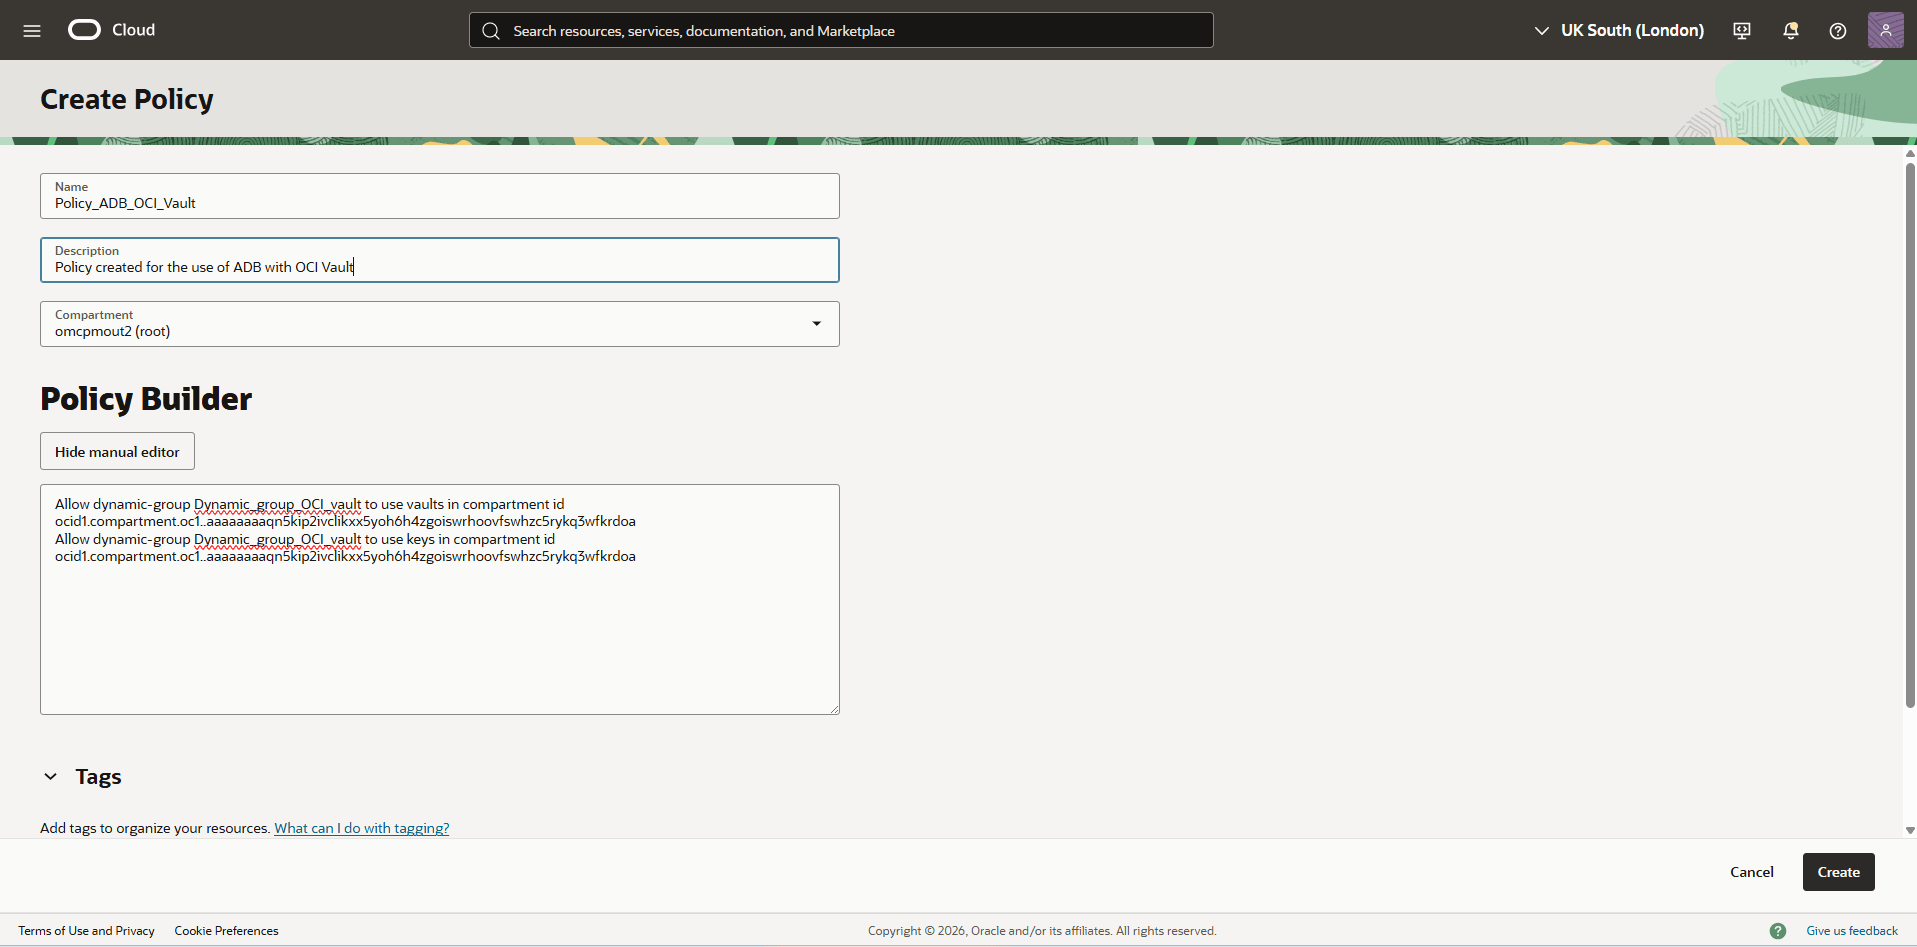The width and height of the screenshot is (1917, 947).
Task: Open the 'What can I do with tagging?' link
Action: (x=362, y=828)
